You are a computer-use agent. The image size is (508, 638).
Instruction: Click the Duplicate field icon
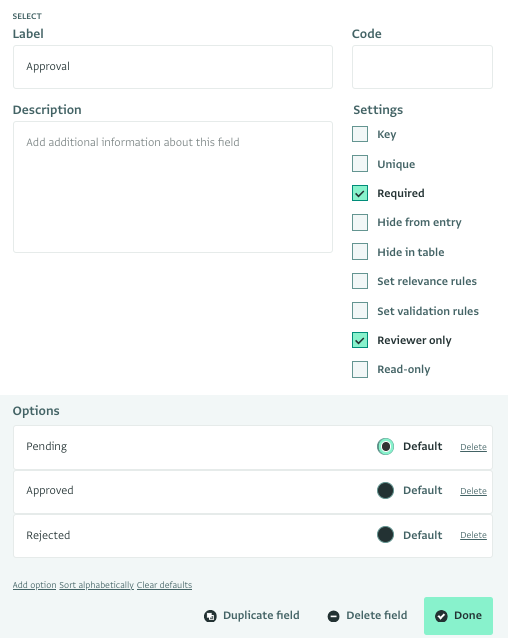pyautogui.click(x=210, y=616)
